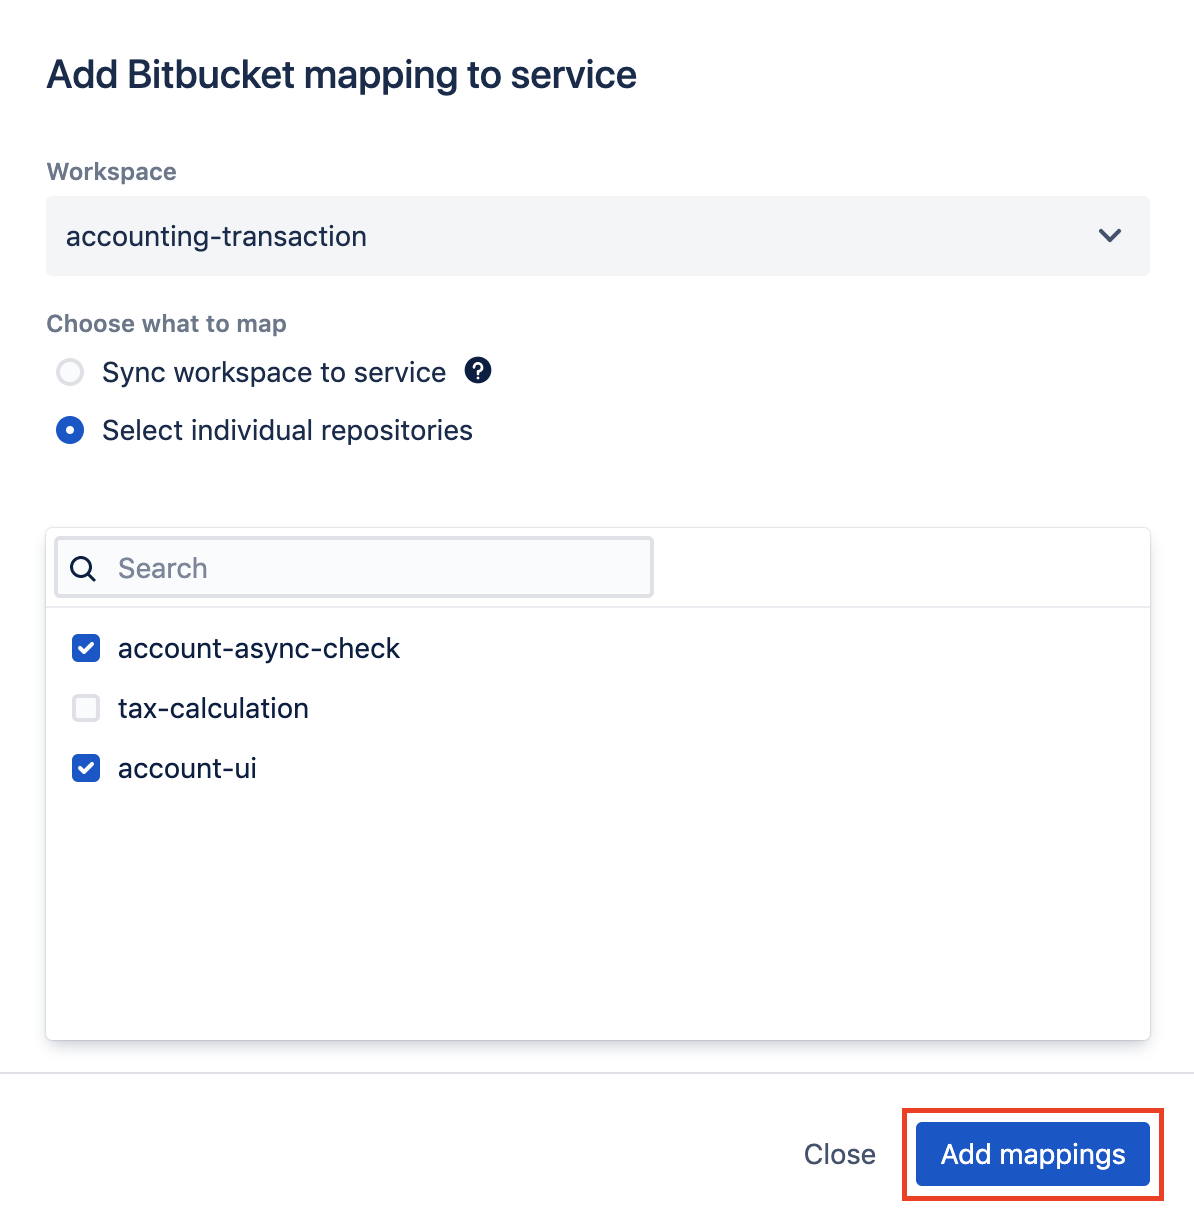The image size is (1194, 1228).
Task: Click the account-async-check repository label
Action: tap(259, 649)
